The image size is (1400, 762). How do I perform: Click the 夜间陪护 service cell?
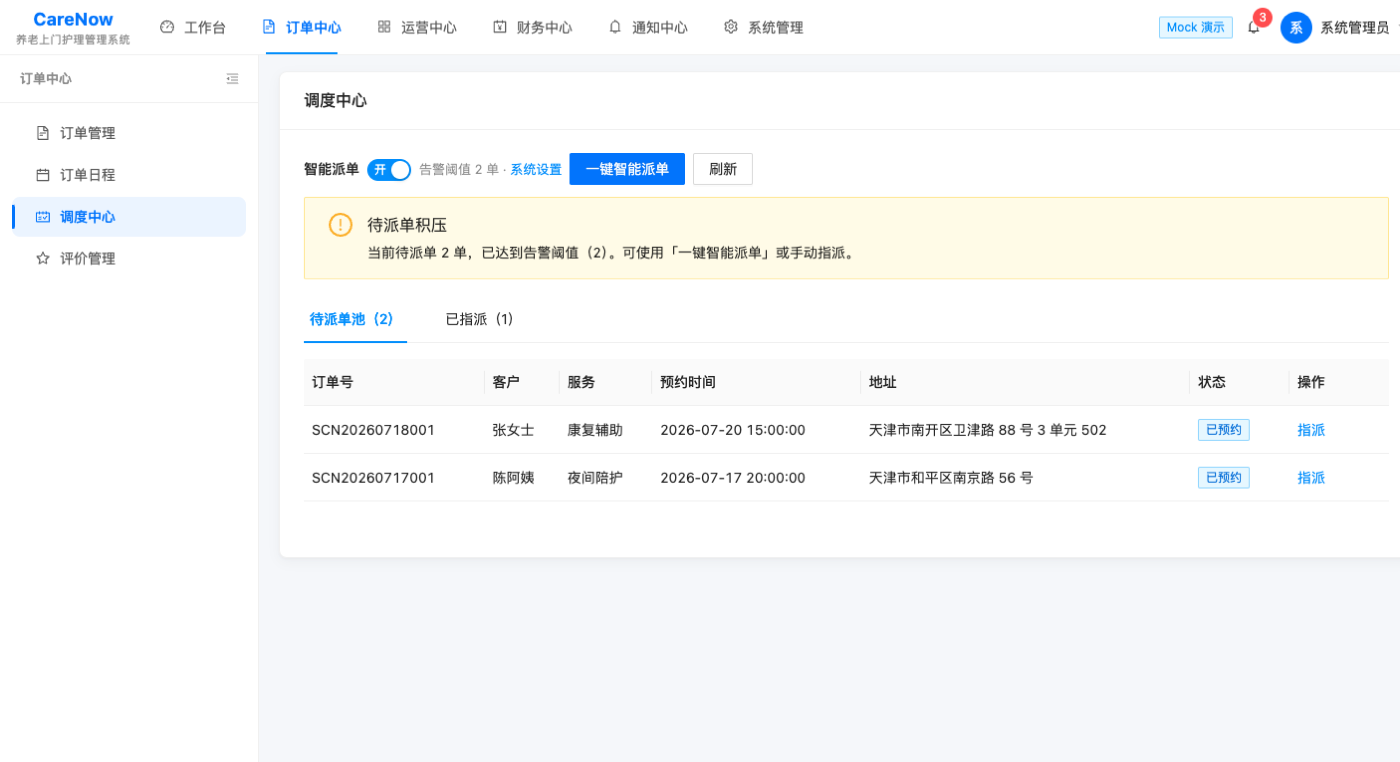595,478
